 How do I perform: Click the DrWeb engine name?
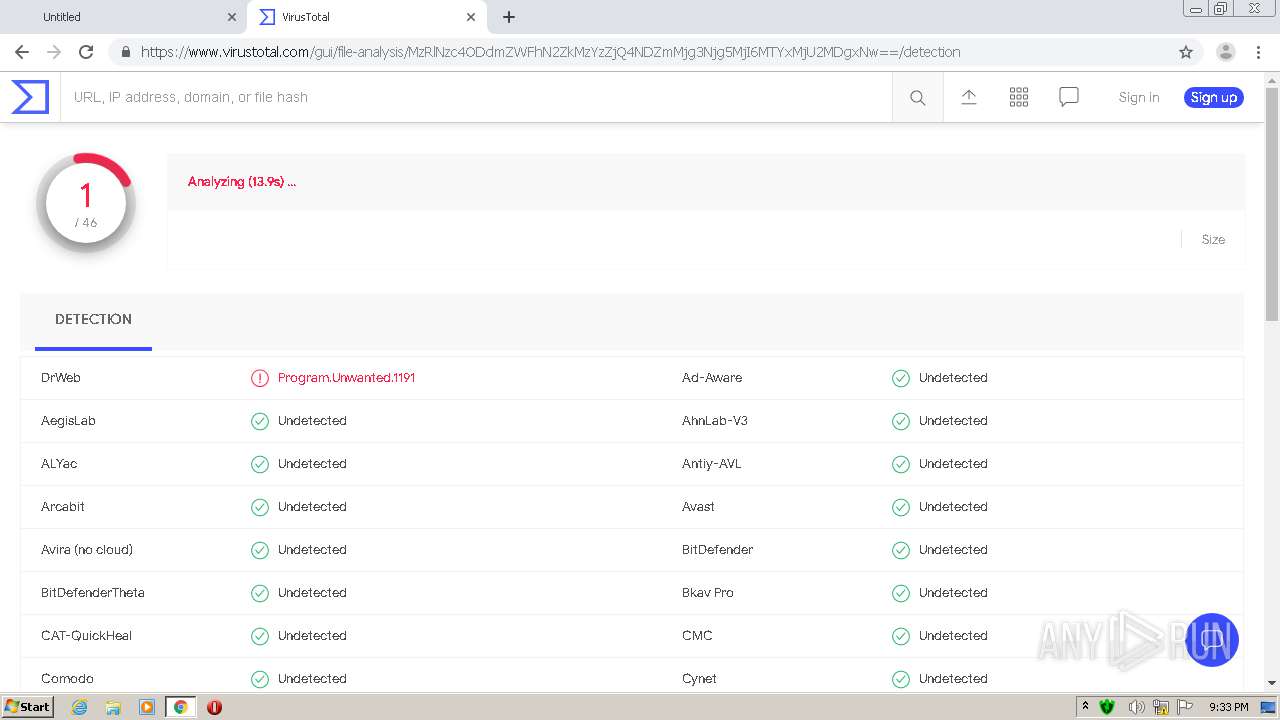(x=61, y=378)
